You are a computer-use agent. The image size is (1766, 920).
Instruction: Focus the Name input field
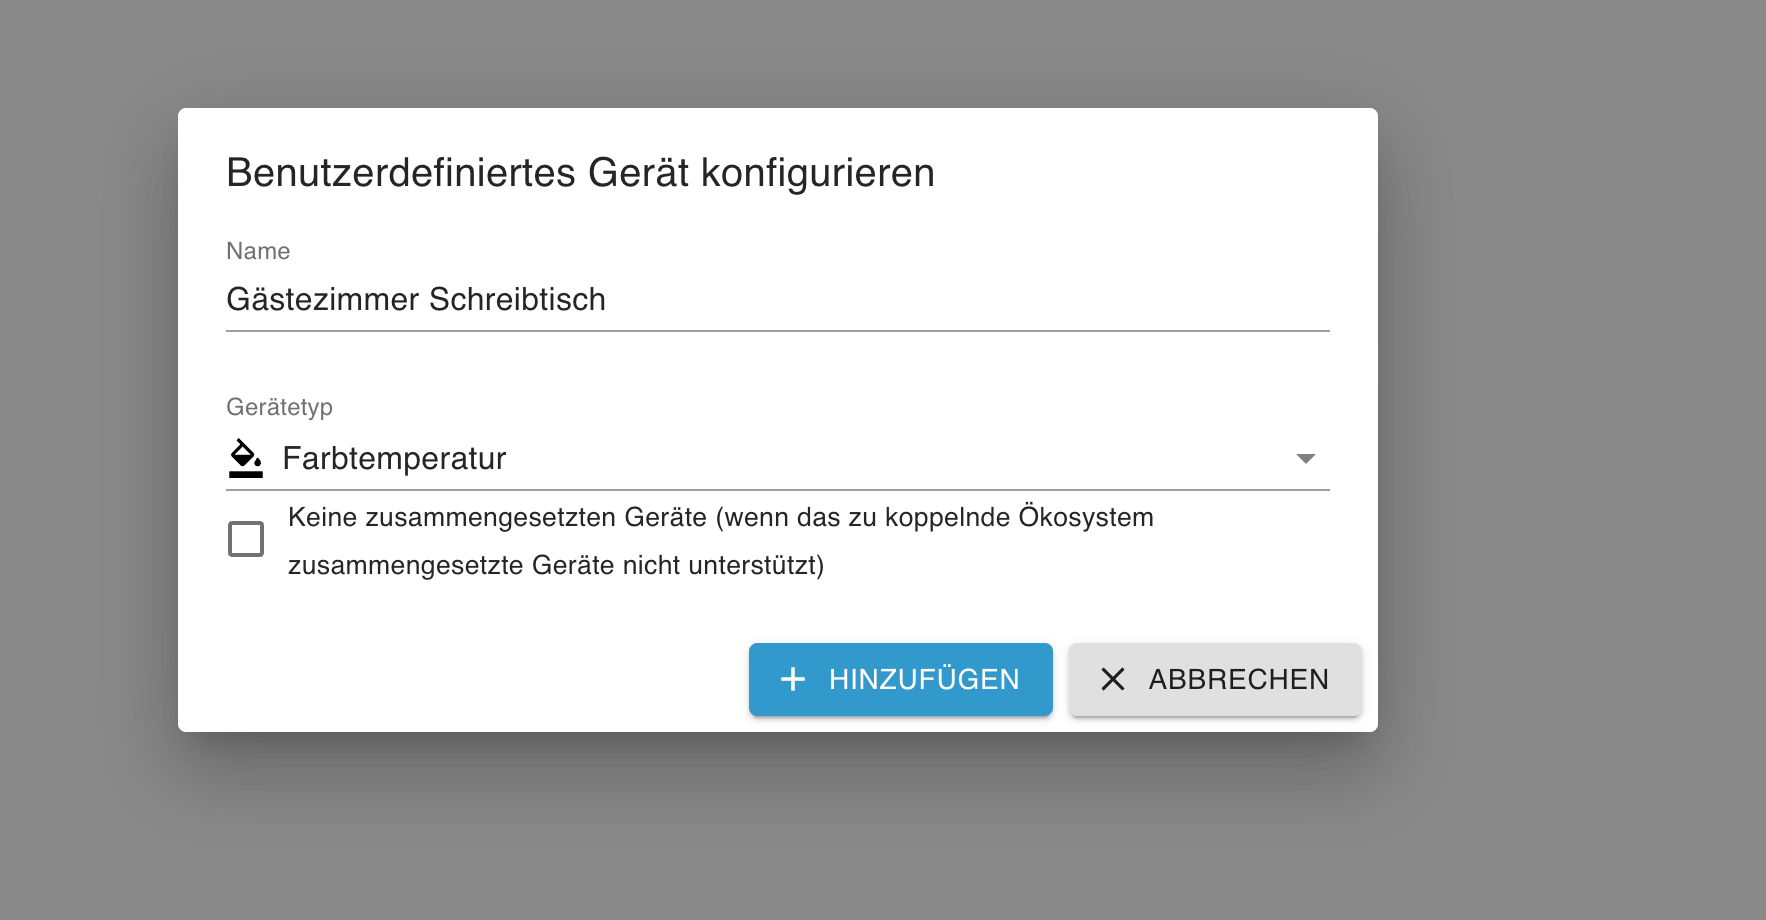776,300
